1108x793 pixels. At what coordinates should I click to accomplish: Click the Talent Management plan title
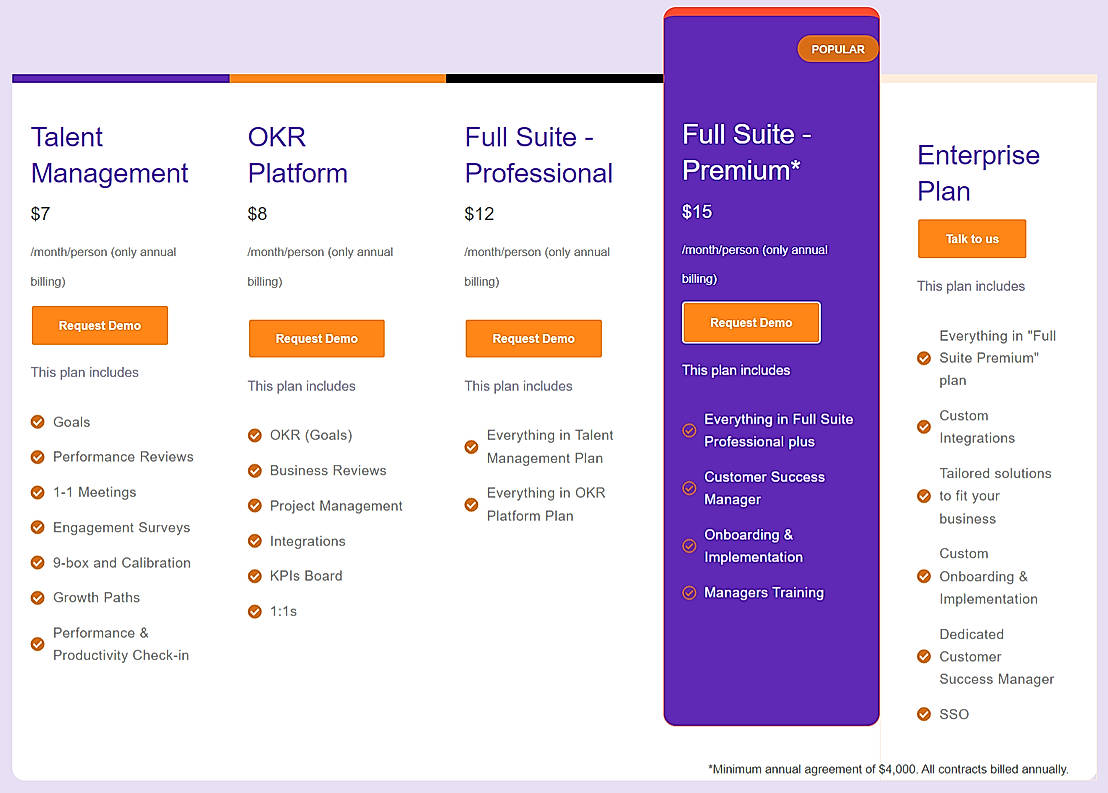click(109, 155)
